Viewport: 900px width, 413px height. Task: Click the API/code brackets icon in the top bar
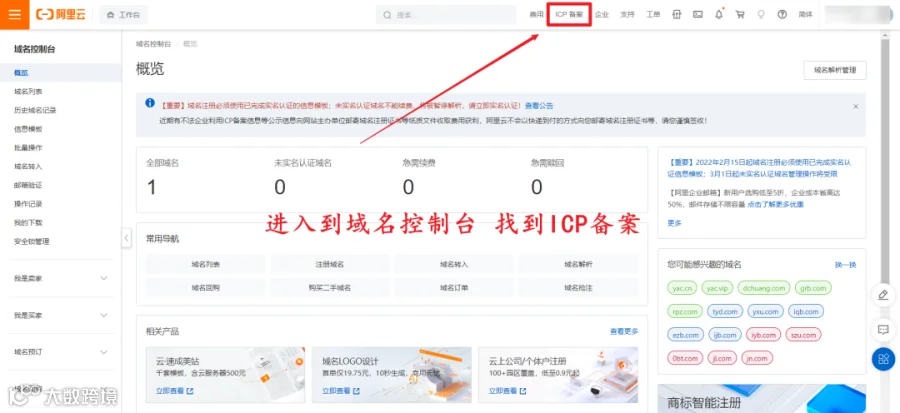click(x=677, y=15)
